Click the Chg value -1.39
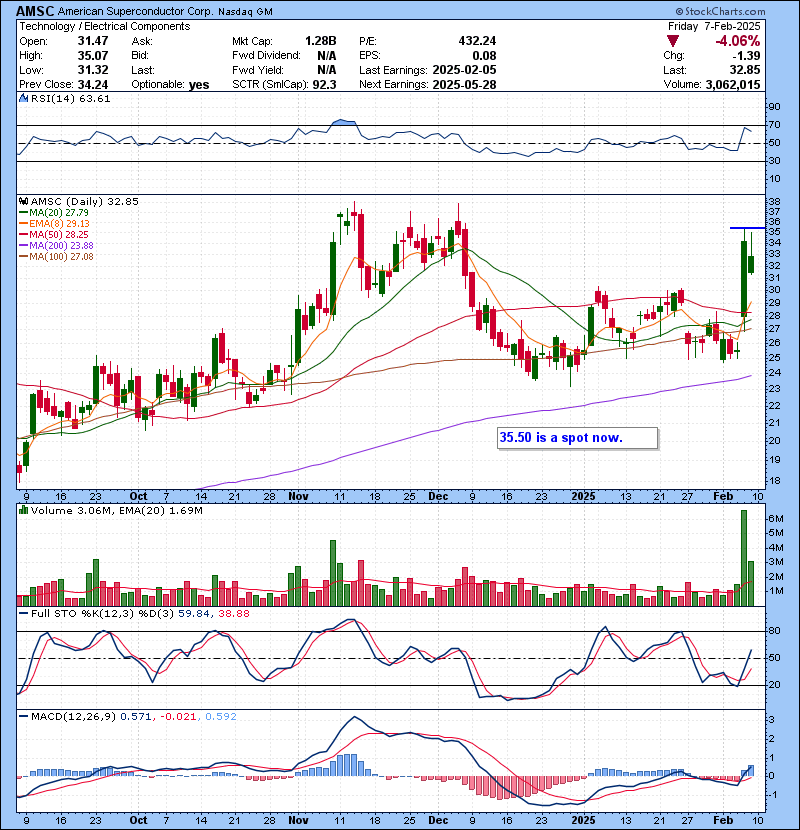The image size is (800, 830). coord(747,56)
